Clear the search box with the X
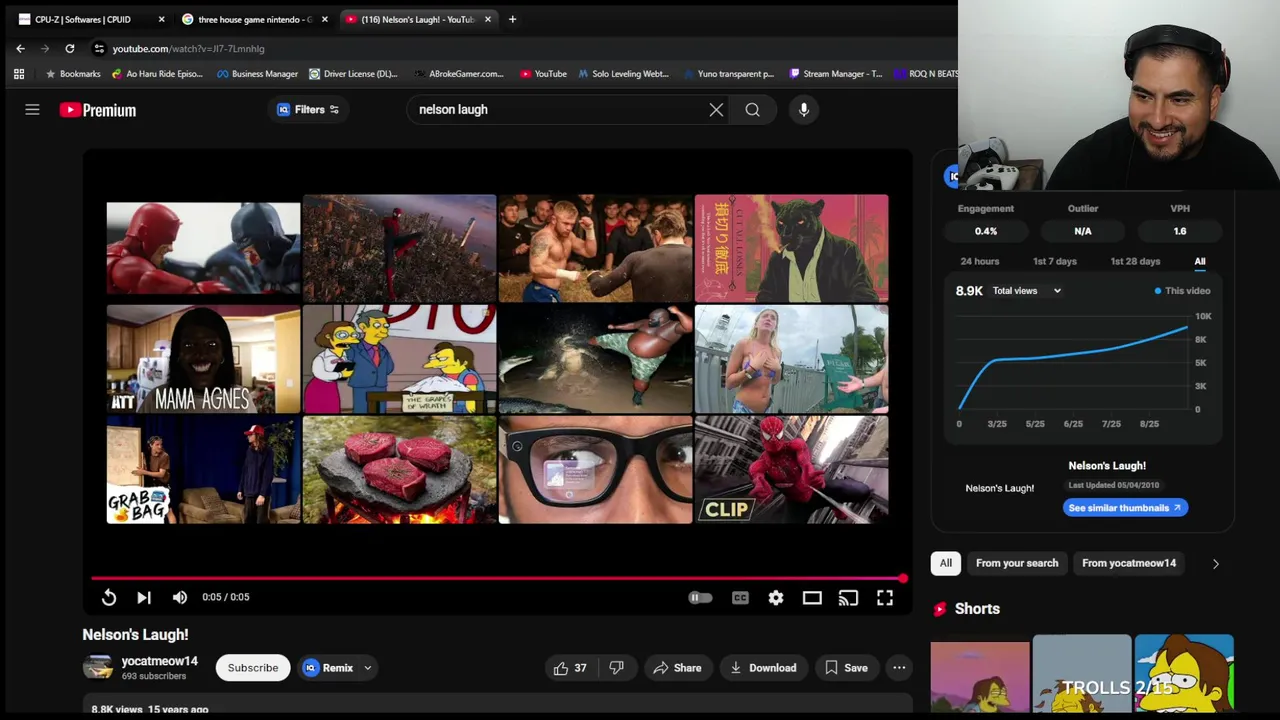This screenshot has height=720, width=1280. point(716,110)
